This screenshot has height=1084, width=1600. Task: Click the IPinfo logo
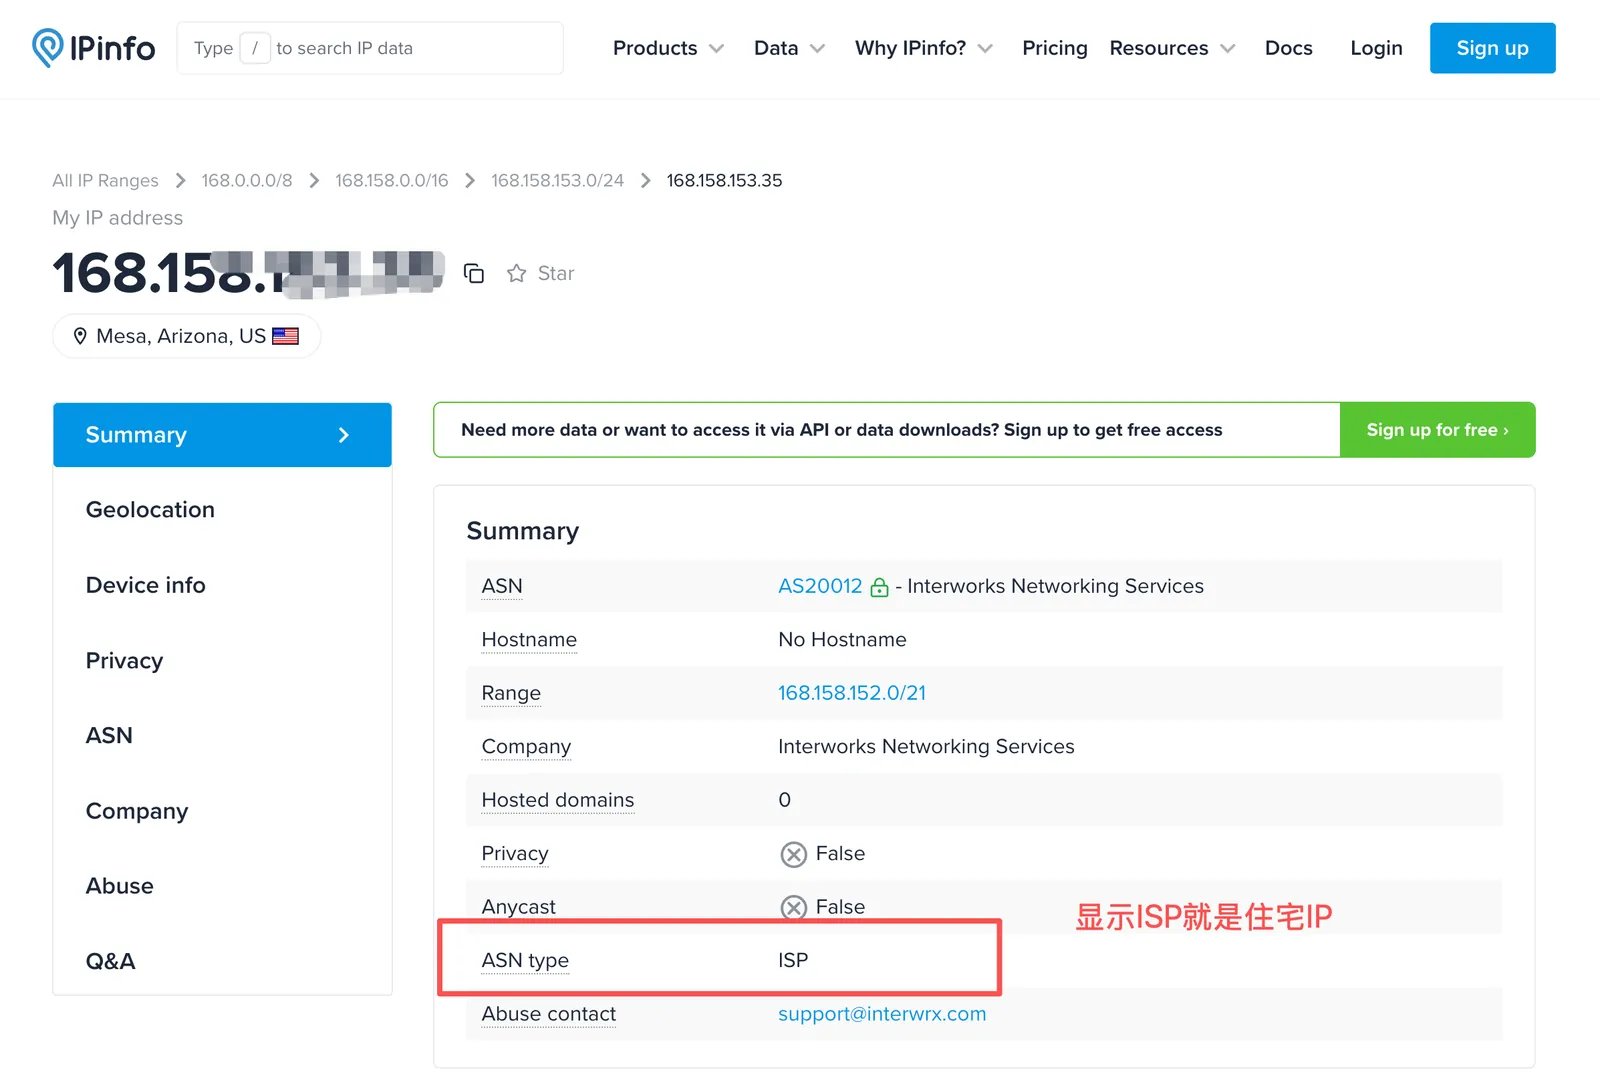(93, 47)
